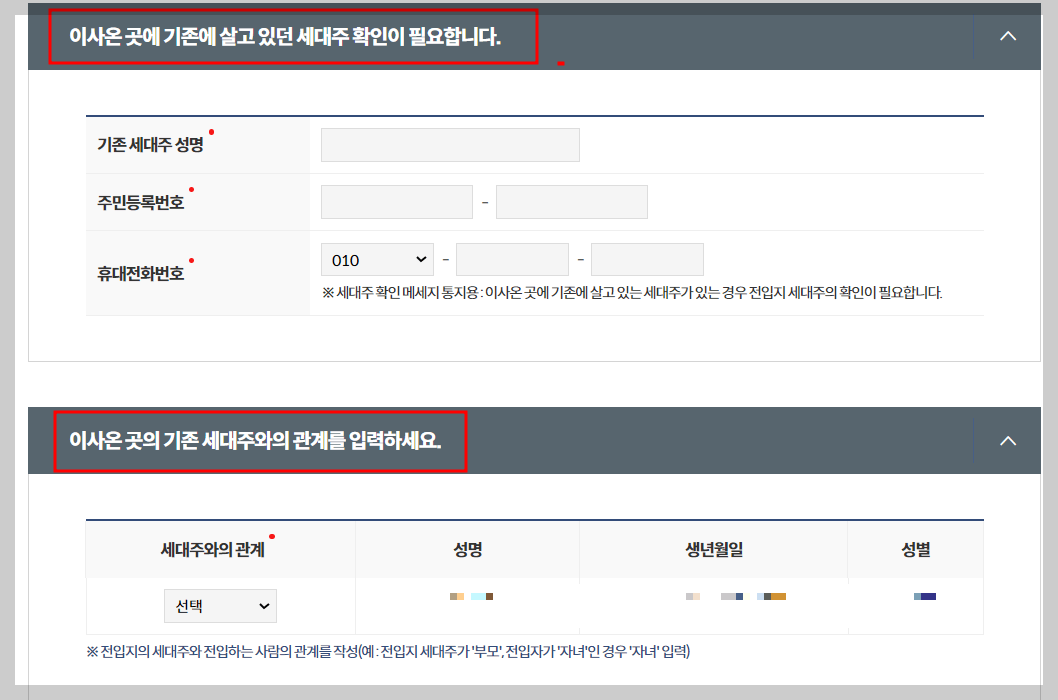Open the 선택 relationship dropdown

click(220, 605)
